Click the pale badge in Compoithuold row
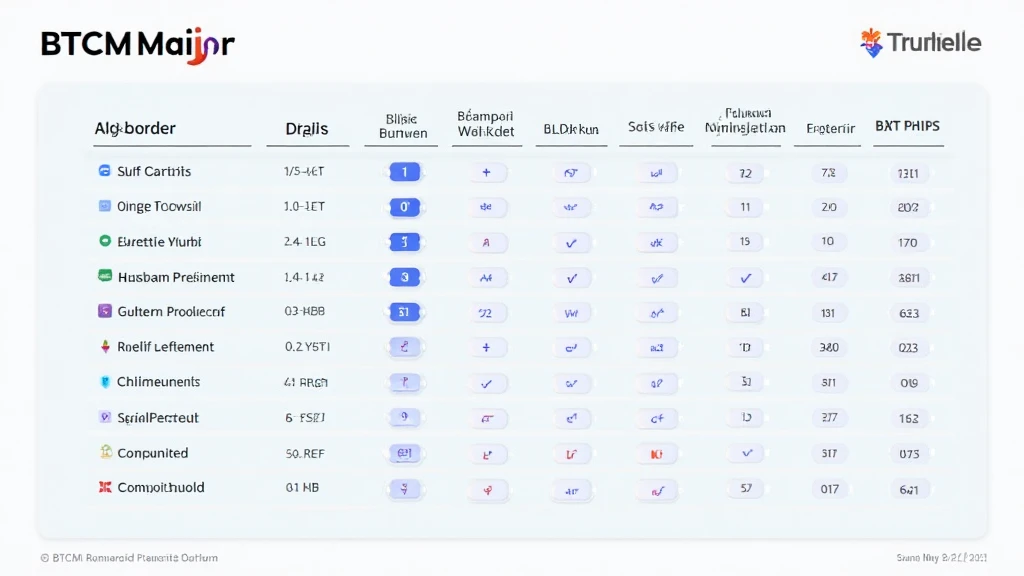Viewport: 1024px width, 576px height. click(404, 488)
